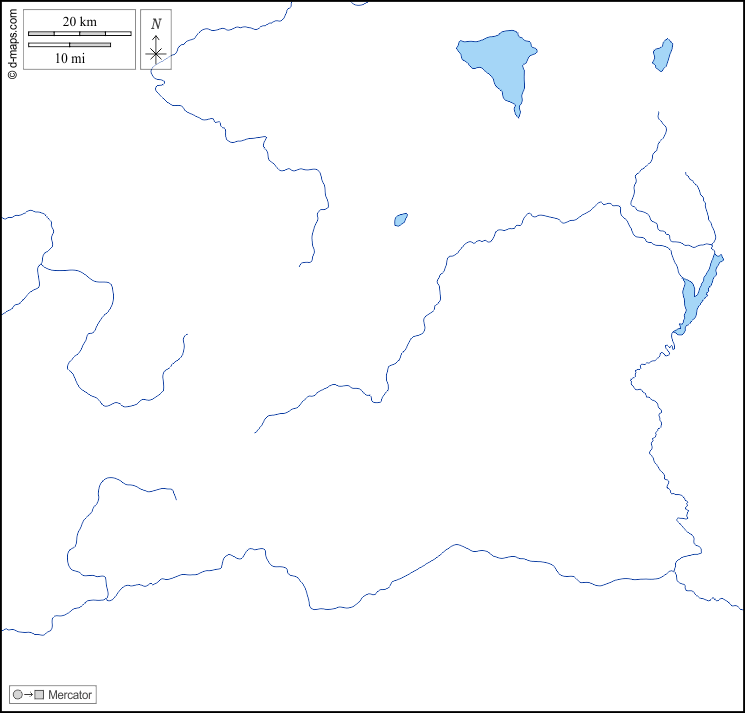Viewport: 745px width, 713px height.
Task: Click the Mercator projection label
Action: (x=70, y=695)
